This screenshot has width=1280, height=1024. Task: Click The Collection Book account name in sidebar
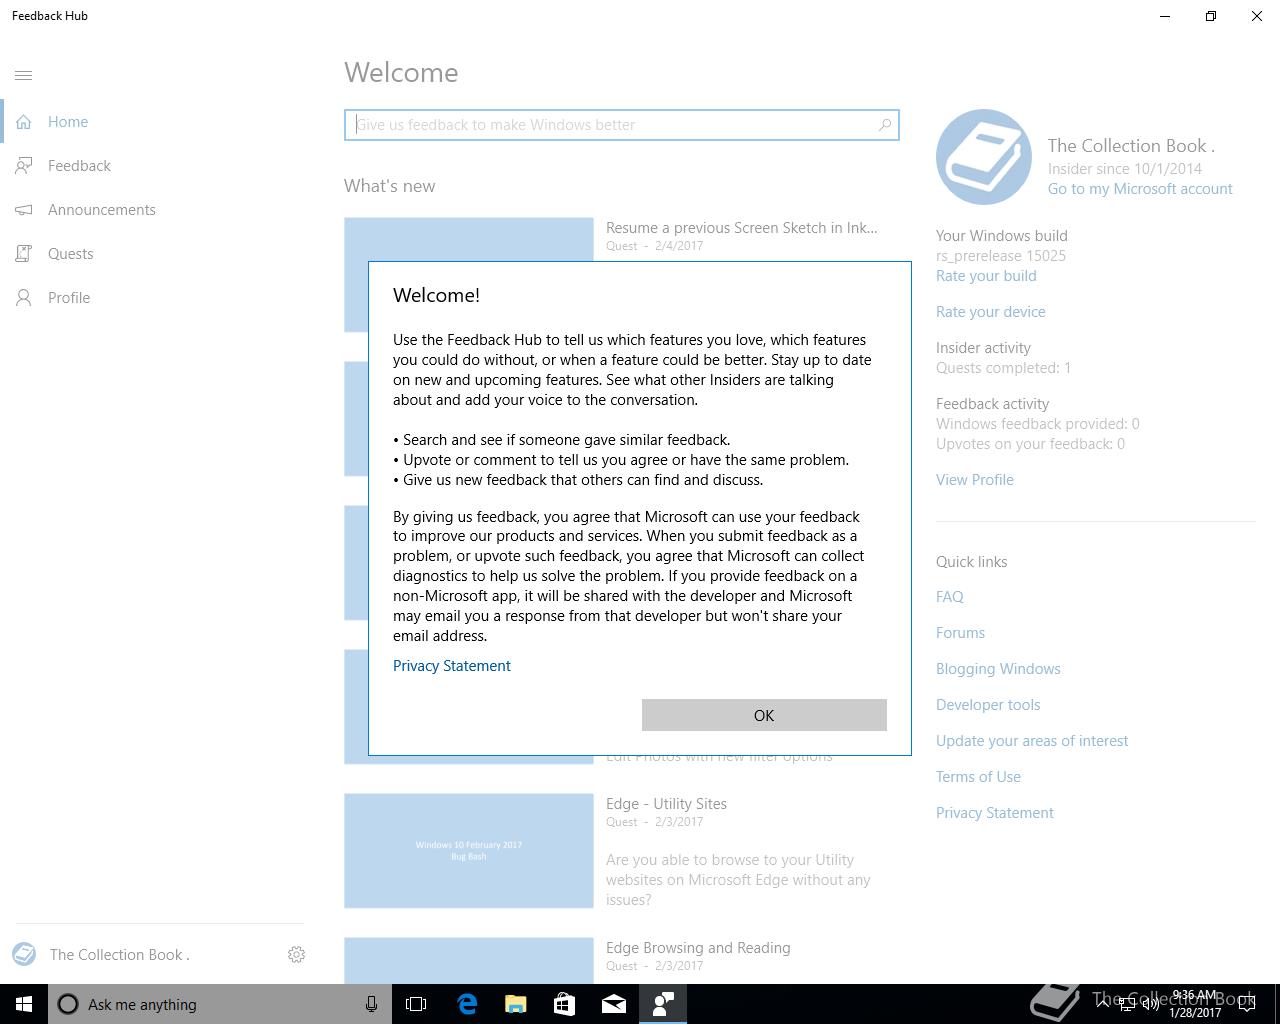[x=120, y=955]
